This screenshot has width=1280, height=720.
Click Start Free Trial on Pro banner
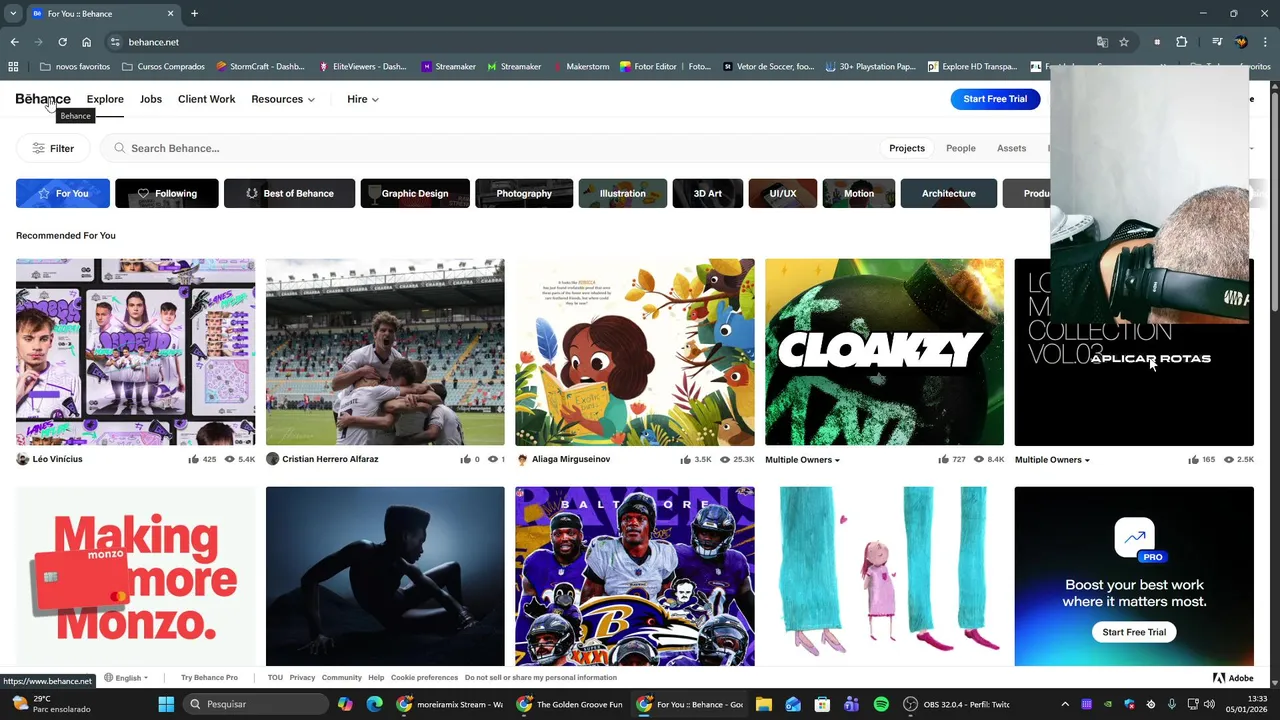coord(1134,632)
